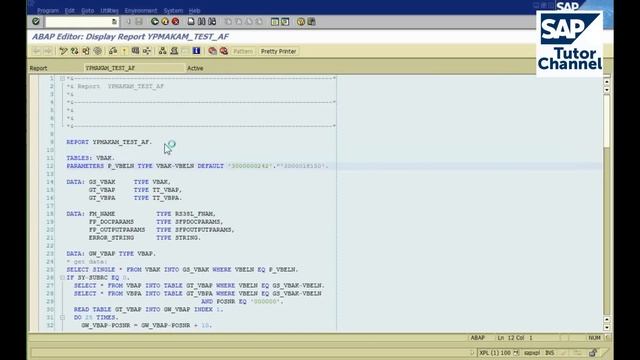Click the Ln 12 Col 1 position indicator

[x=515, y=338]
